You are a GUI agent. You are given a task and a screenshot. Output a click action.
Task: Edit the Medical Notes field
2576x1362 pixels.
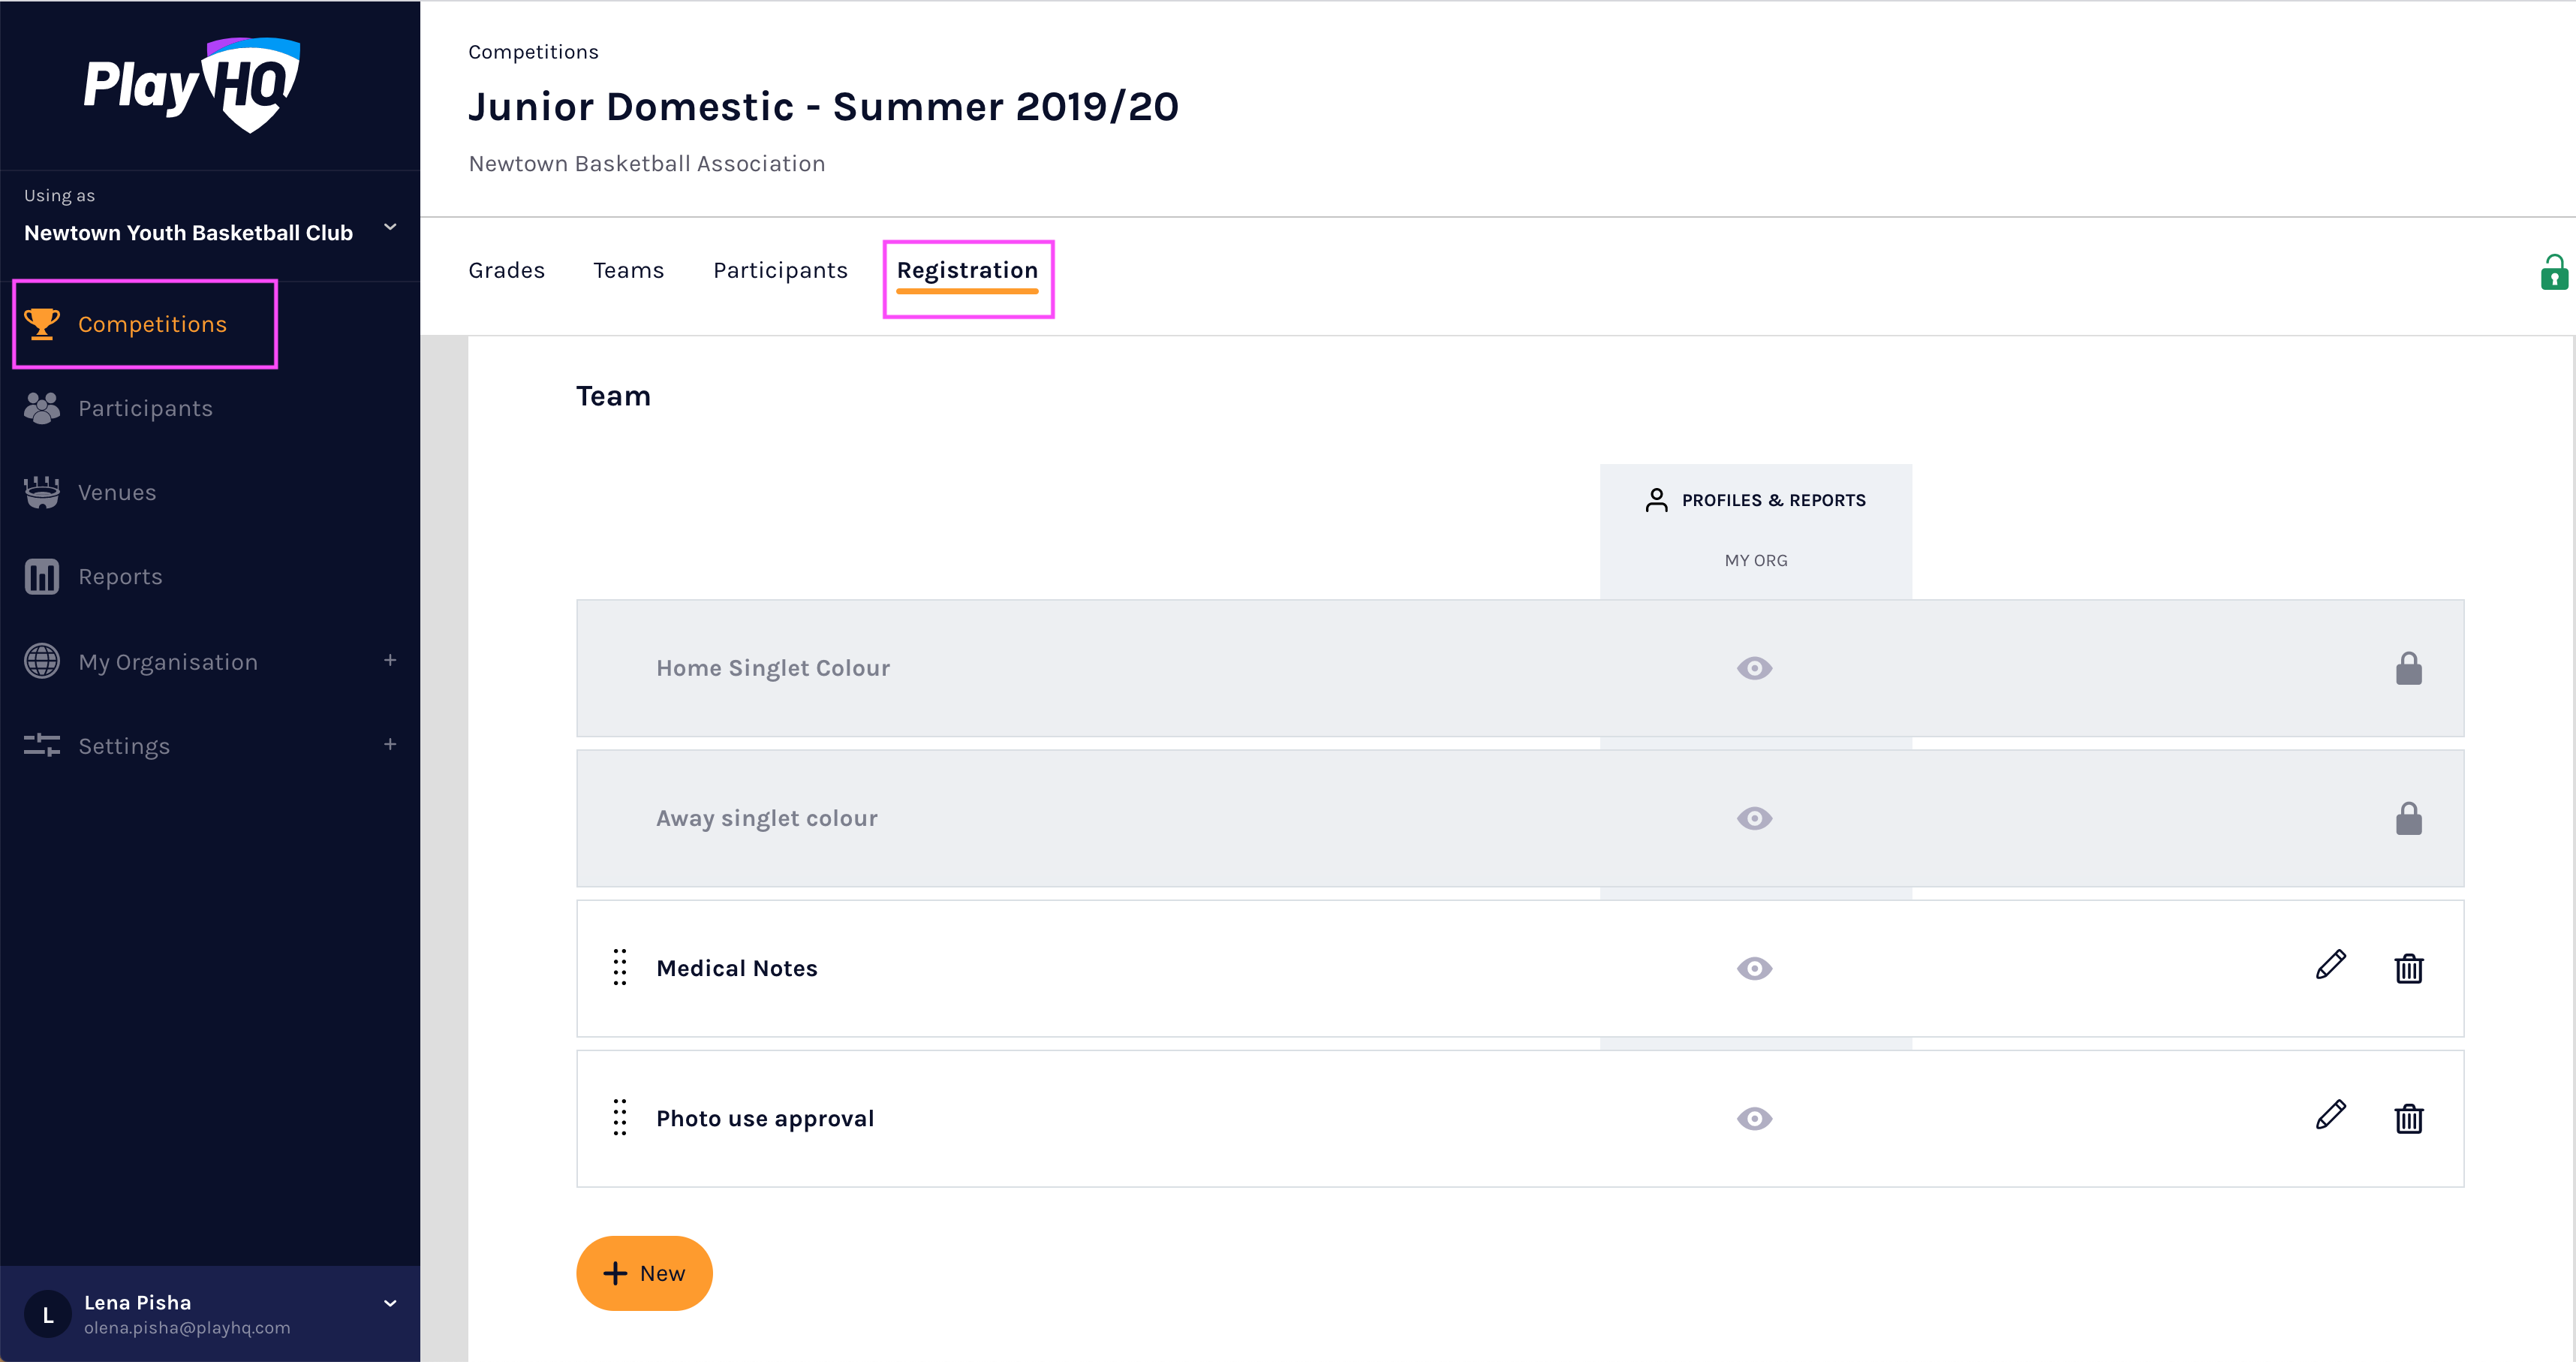coord(2330,966)
